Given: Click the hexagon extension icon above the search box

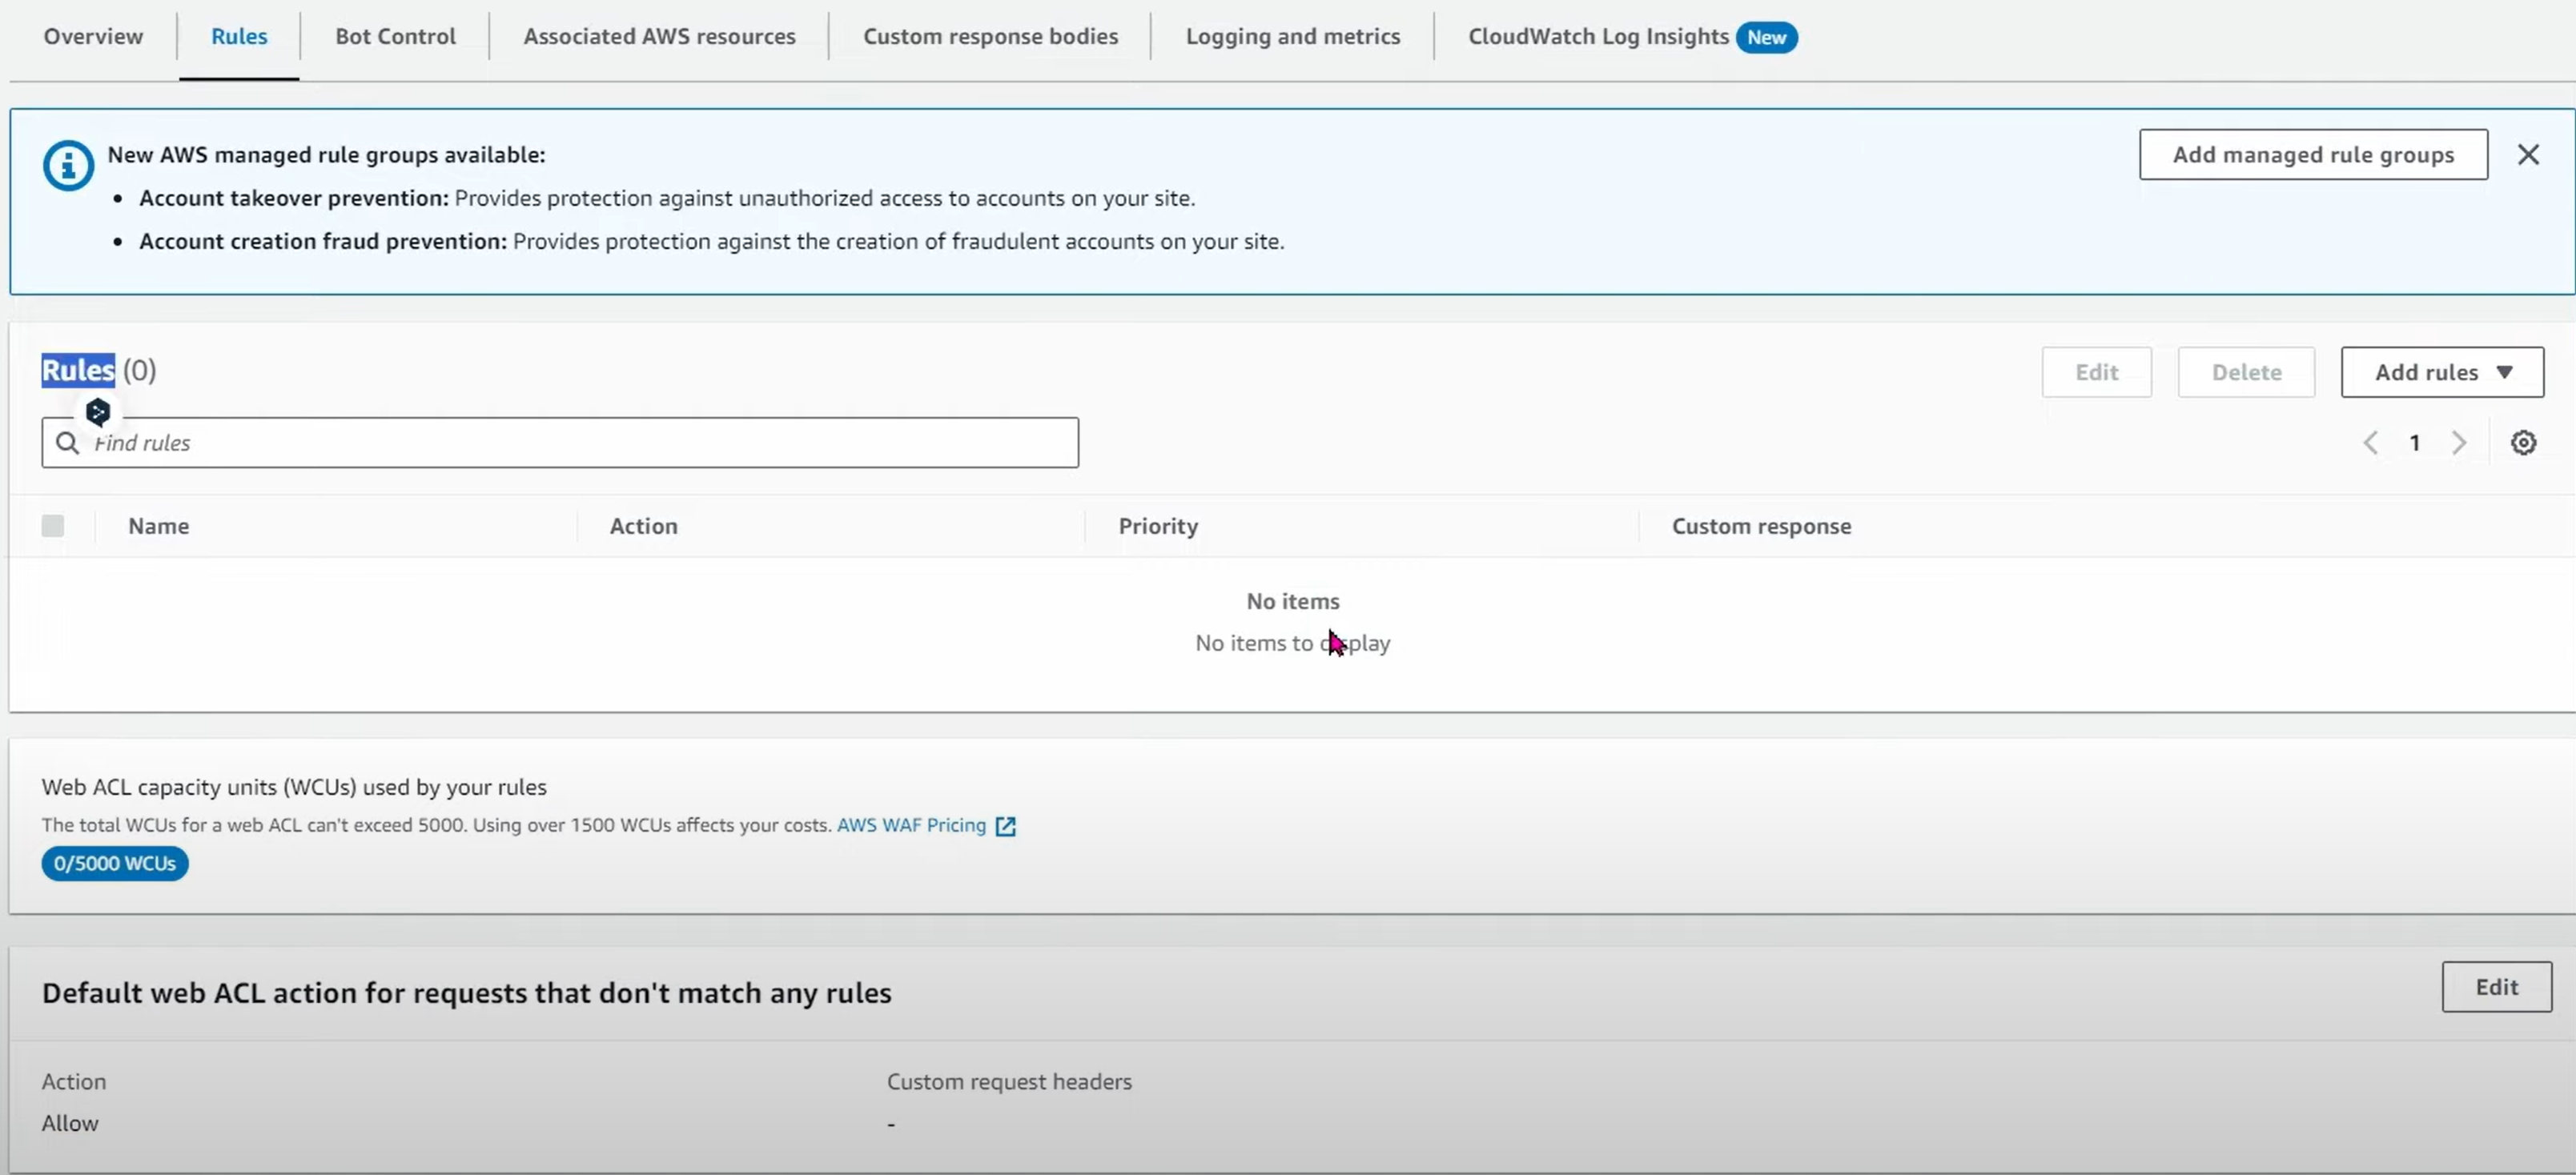Looking at the screenshot, I should [x=98, y=412].
